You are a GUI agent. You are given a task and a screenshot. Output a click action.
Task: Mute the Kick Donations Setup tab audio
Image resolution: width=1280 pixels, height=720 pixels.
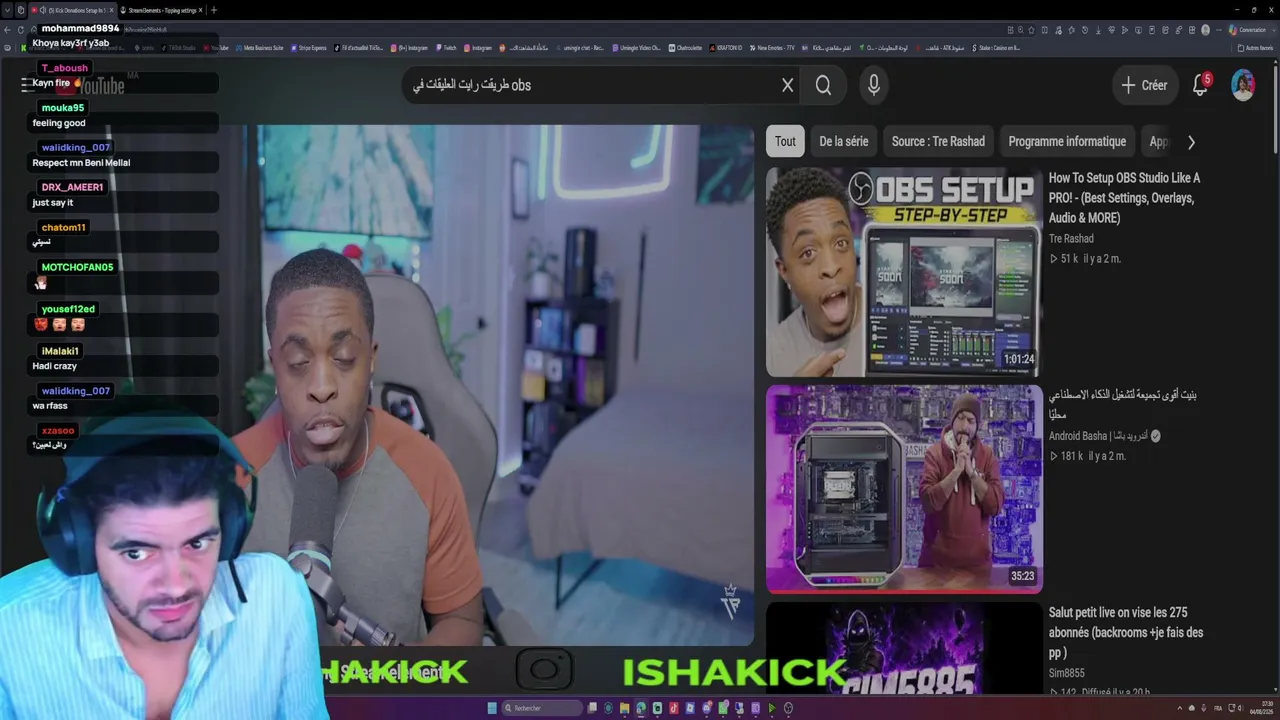pyautogui.click(x=43, y=10)
